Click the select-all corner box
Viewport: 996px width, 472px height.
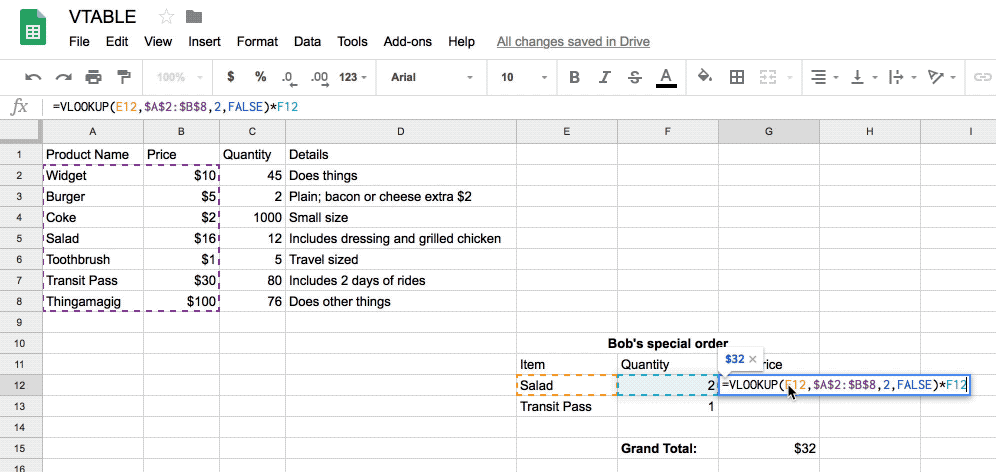point(21,131)
